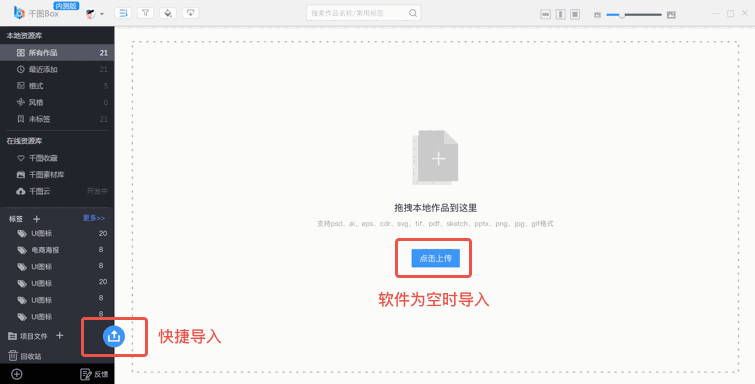The width and height of the screenshot is (755, 384).
Task: Open the 反馈 feedback button
Action: pyautogui.click(x=94, y=374)
